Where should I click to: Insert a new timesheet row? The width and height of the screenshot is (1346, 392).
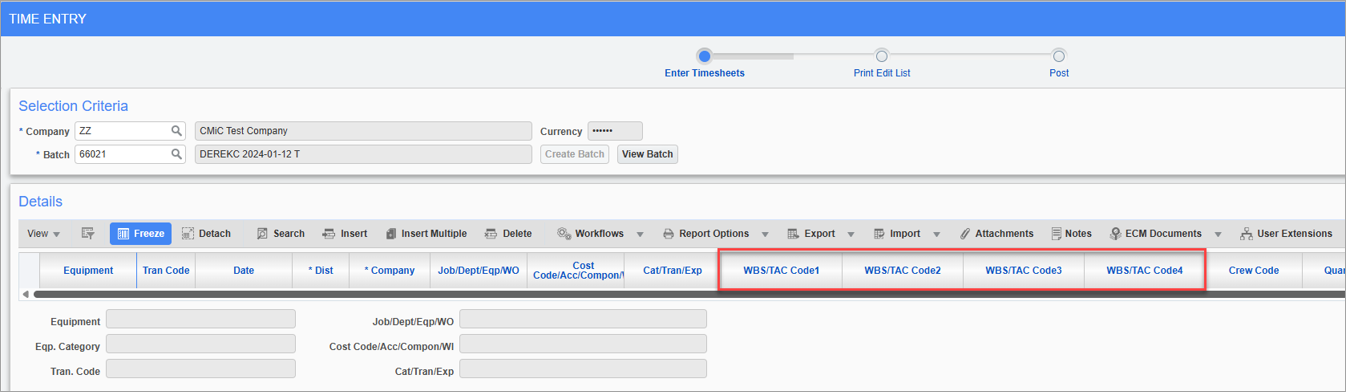(344, 234)
